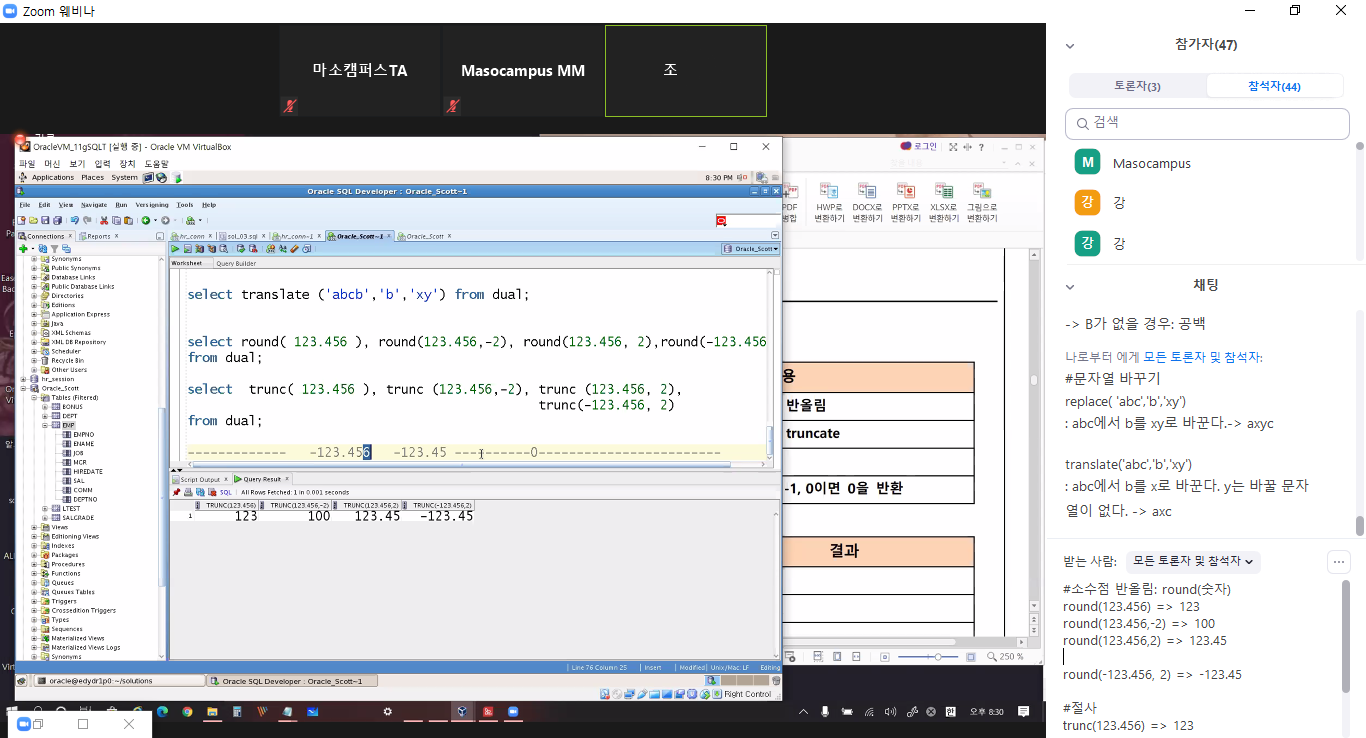This screenshot has width=1366, height=738.
Task: Expand the DEPT table node
Action: coord(46,416)
